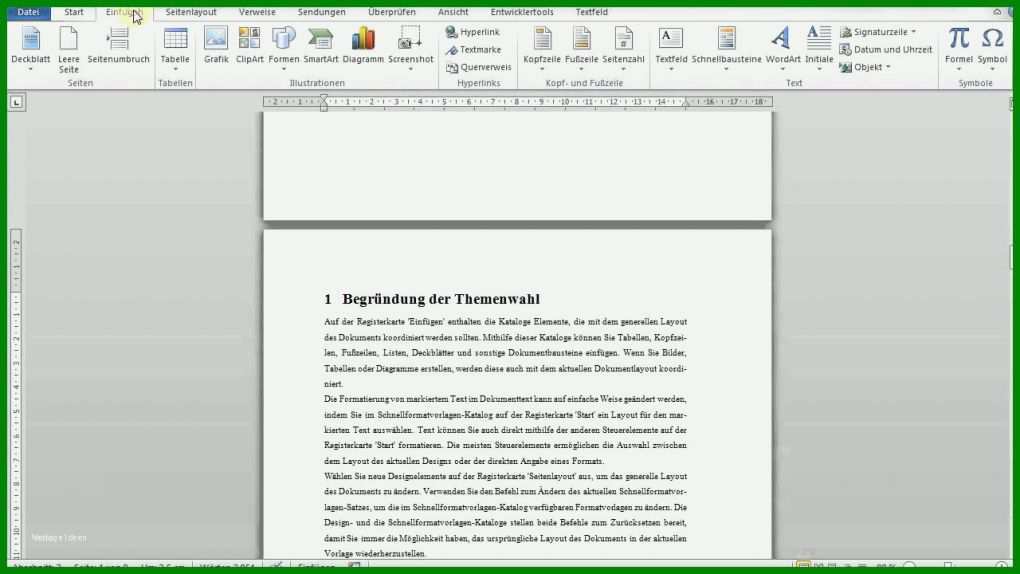Click the tab selector left of the ruler
1020x574 pixels.
tap(16, 102)
